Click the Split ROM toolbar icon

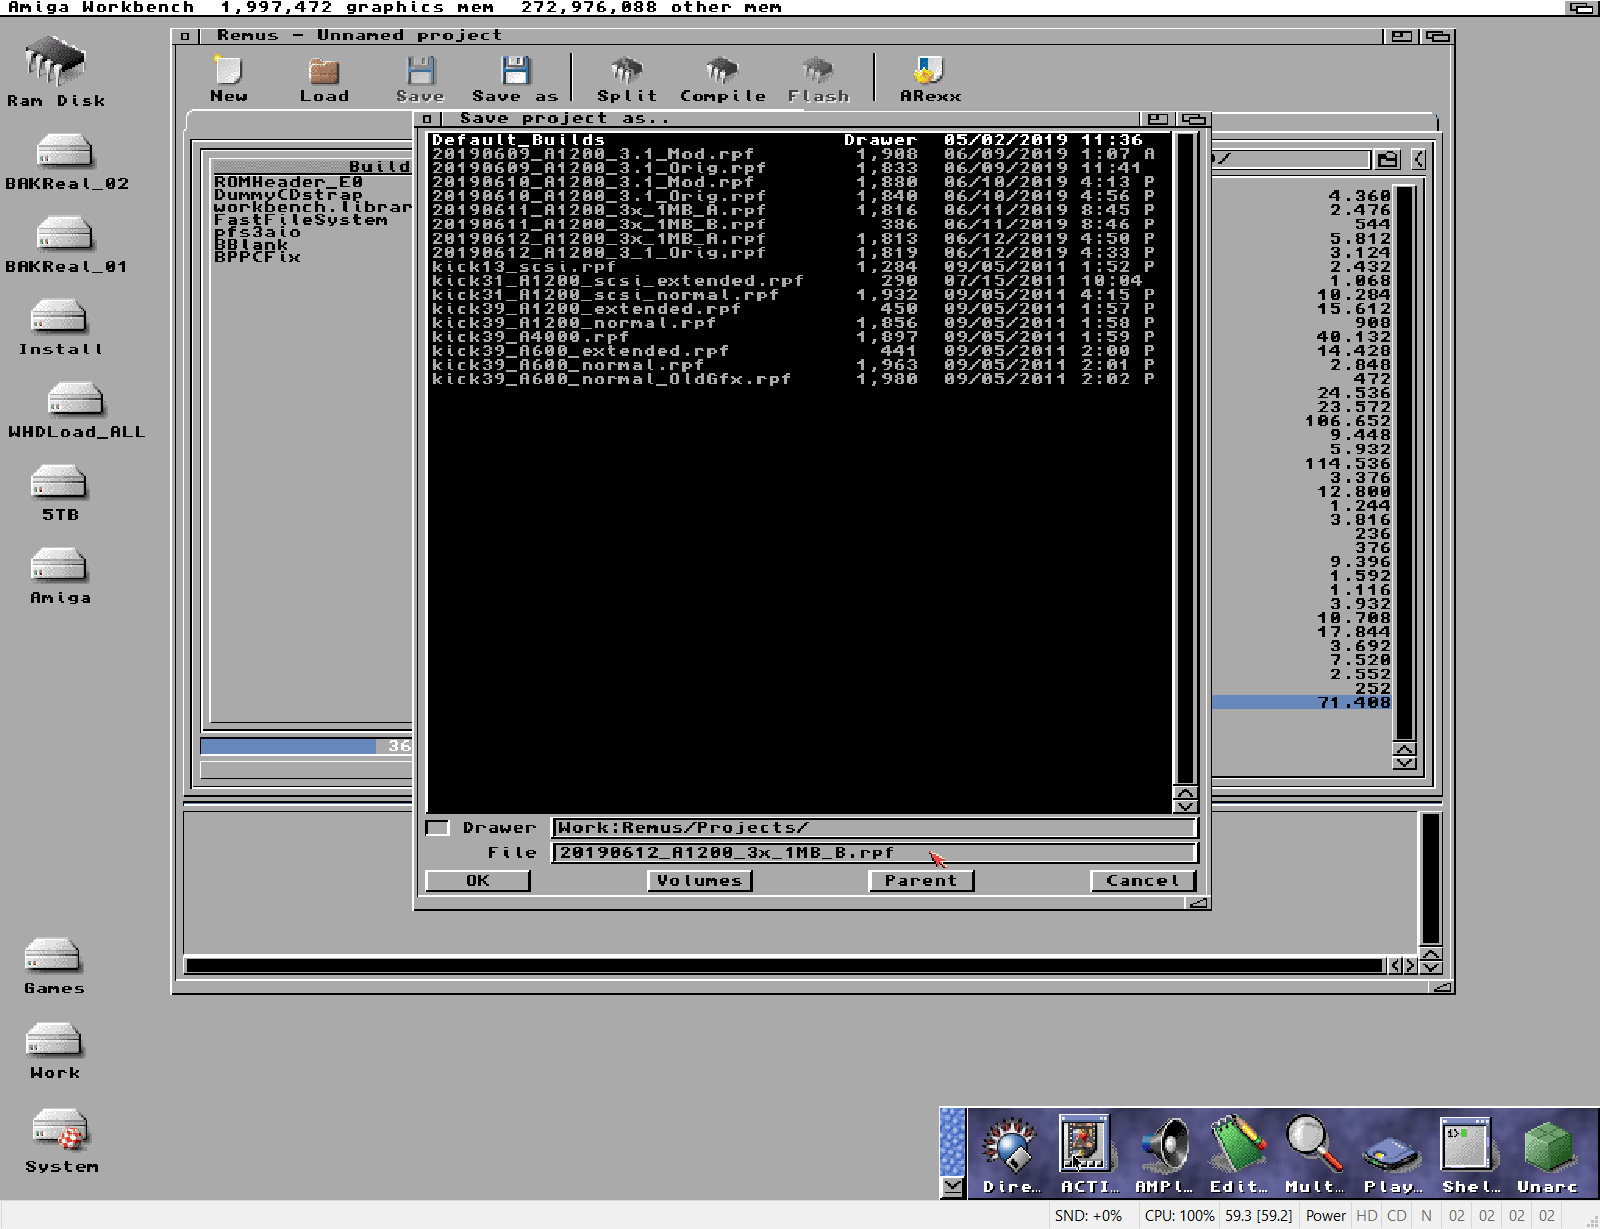tap(627, 79)
